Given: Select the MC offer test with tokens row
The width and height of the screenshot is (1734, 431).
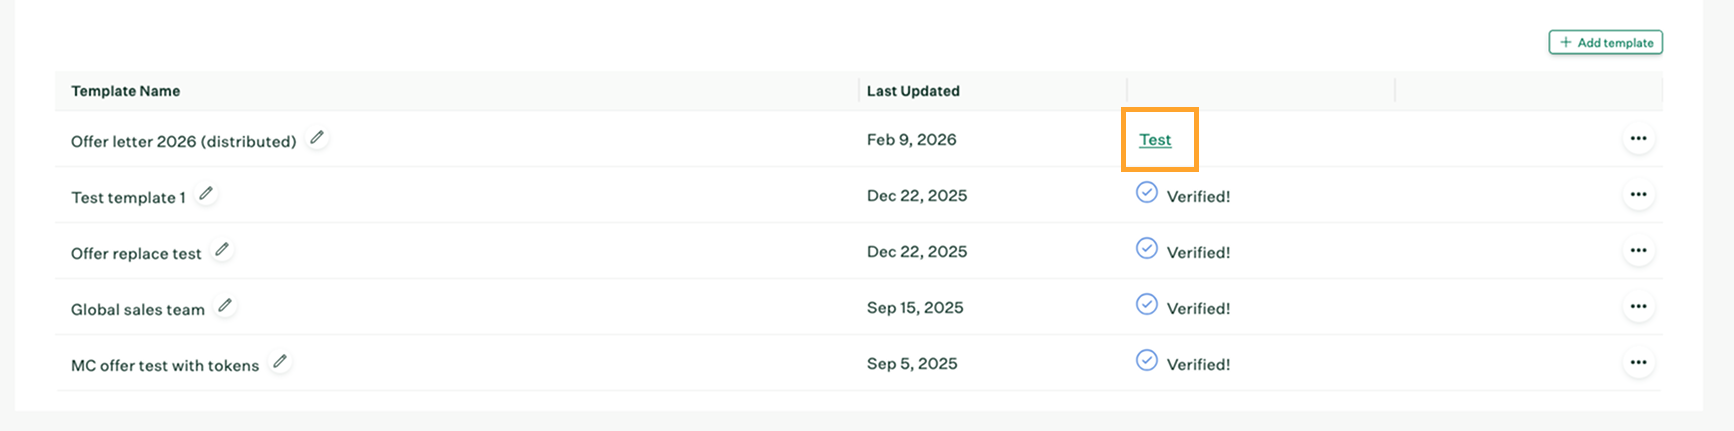Looking at the screenshot, I should pyautogui.click(x=165, y=366).
